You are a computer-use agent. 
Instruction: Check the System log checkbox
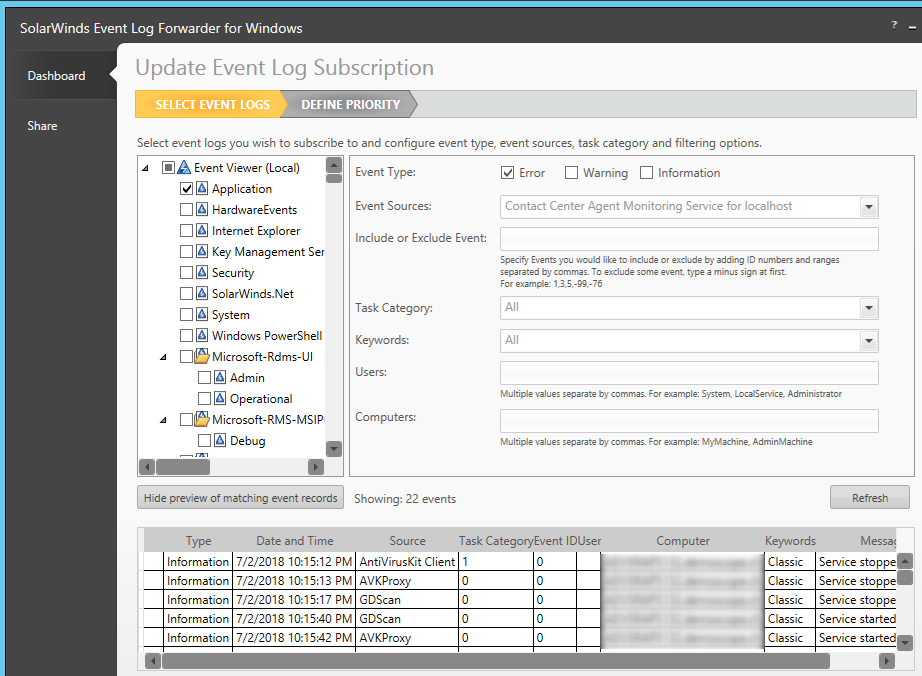186,314
